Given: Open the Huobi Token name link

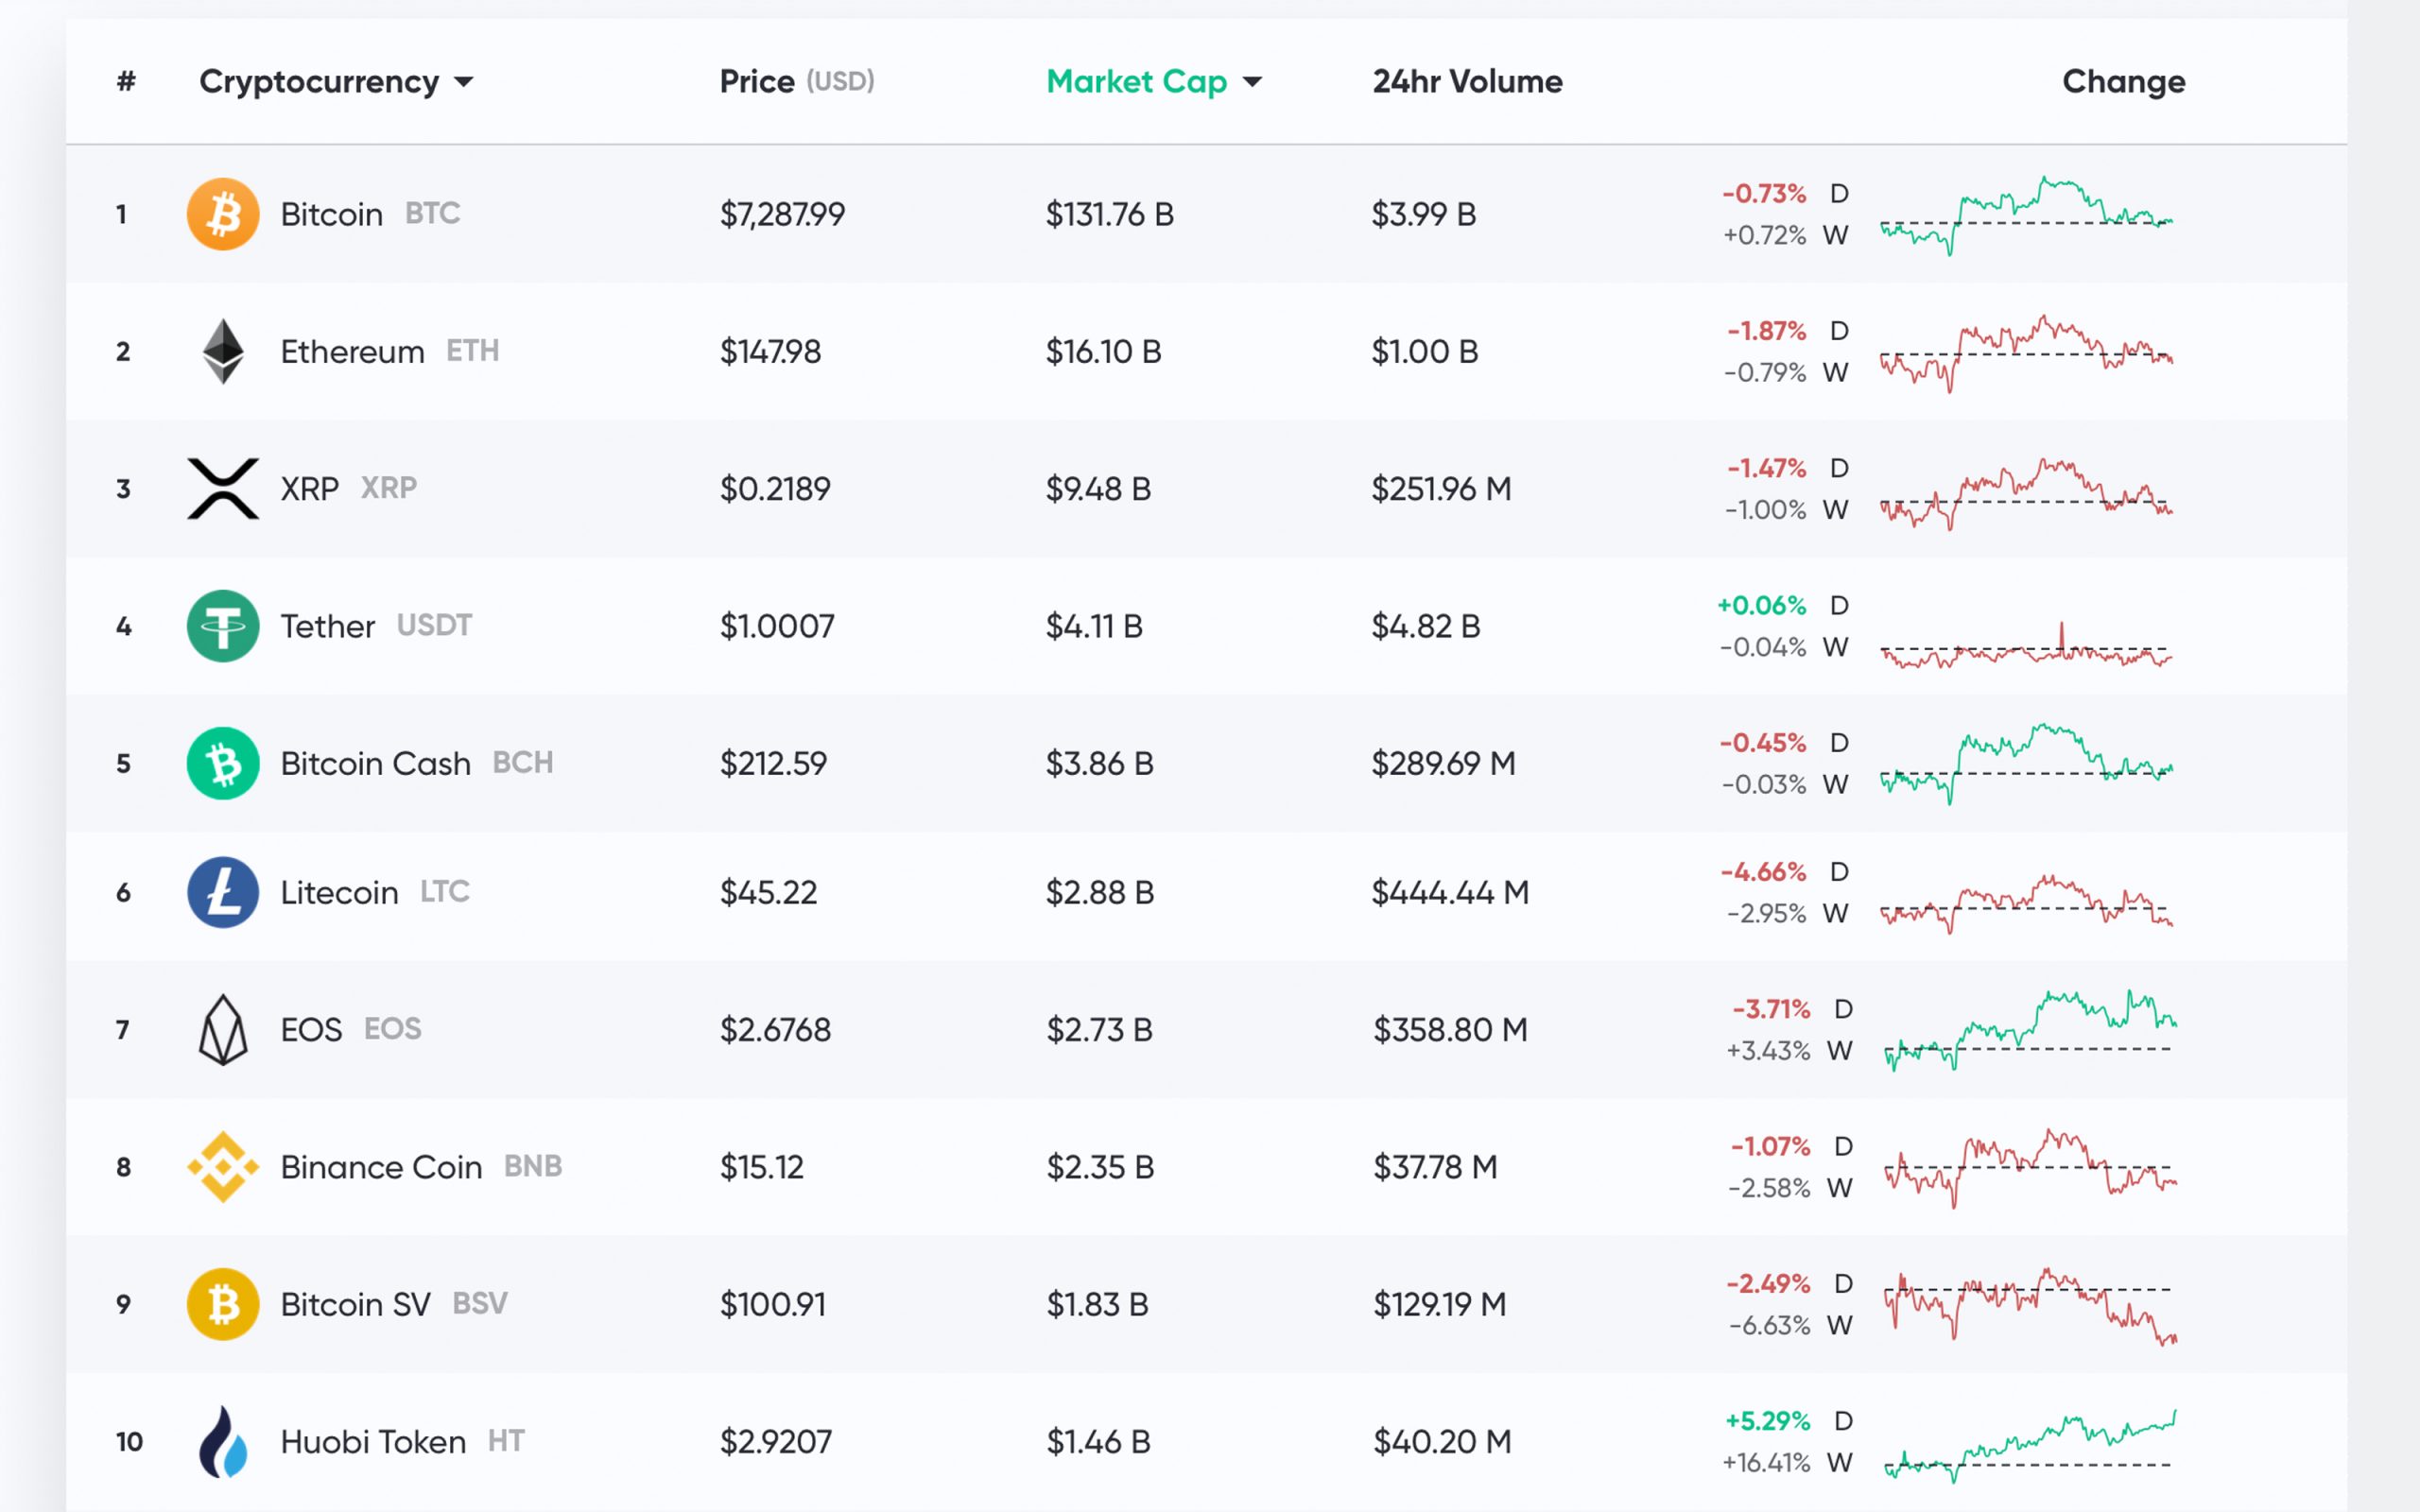Looking at the screenshot, I should 373,1441.
